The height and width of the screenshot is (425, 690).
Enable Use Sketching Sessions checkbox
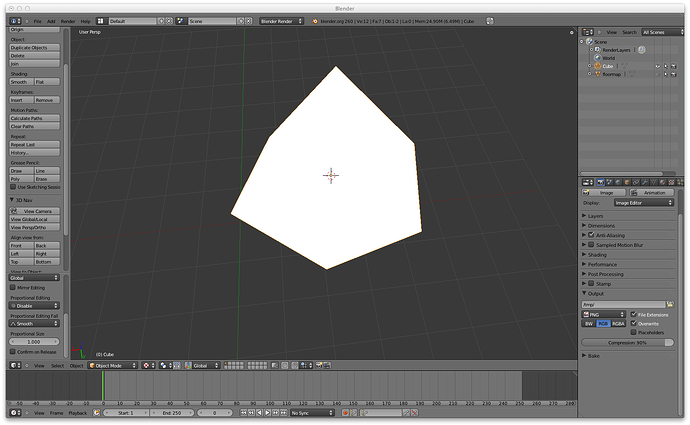[x=13, y=187]
